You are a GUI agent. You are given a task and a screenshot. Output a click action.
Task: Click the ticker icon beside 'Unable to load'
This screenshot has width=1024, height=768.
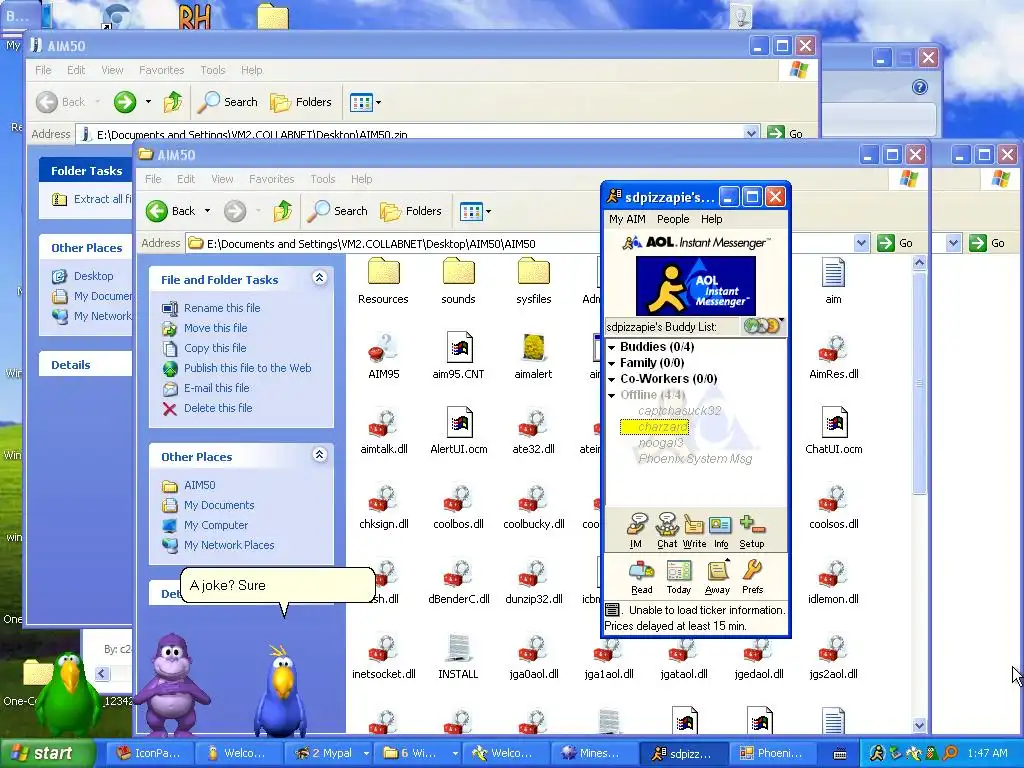pyautogui.click(x=612, y=610)
